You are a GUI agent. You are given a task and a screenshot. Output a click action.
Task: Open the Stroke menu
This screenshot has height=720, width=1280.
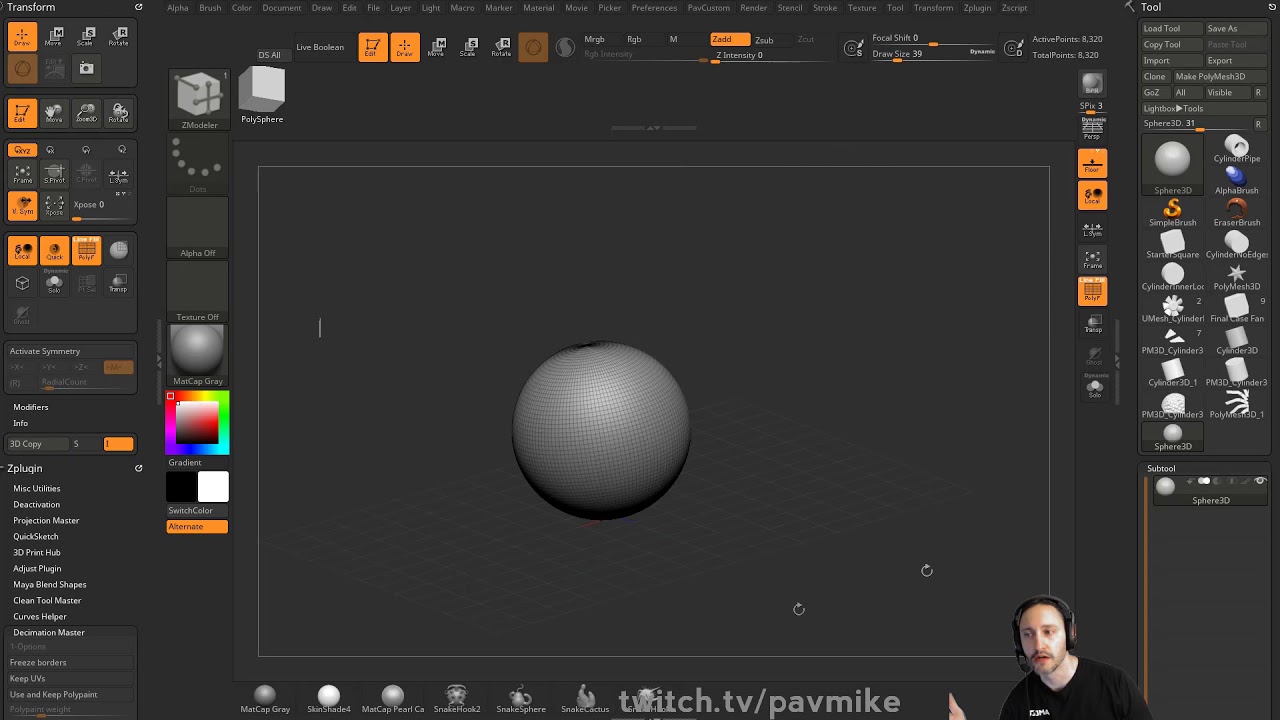pyautogui.click(x=825, y=8)
